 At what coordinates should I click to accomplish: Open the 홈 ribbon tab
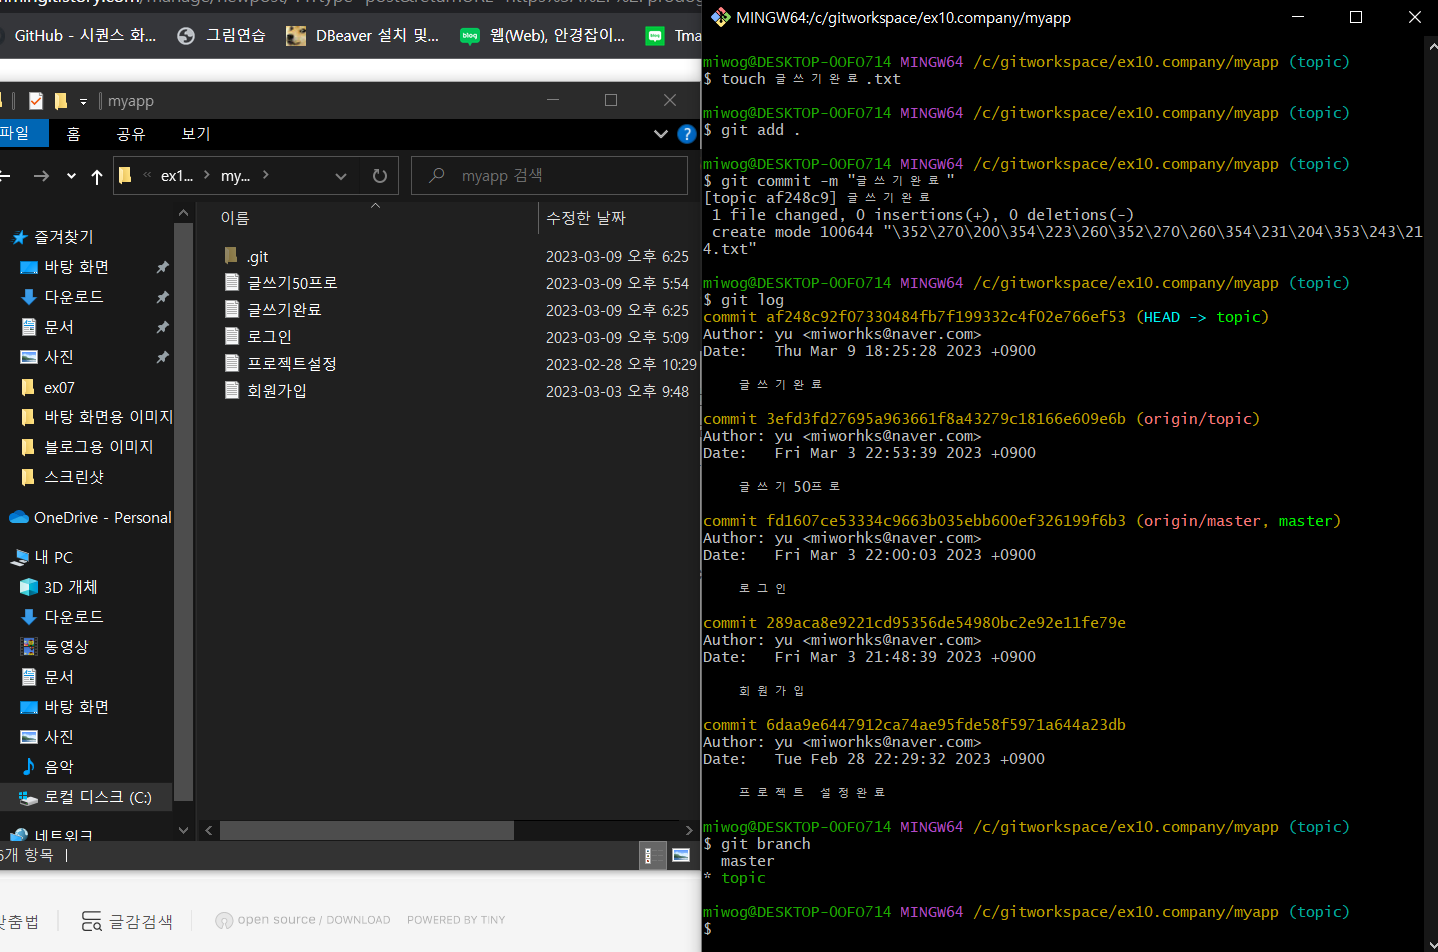coord(73,134)
